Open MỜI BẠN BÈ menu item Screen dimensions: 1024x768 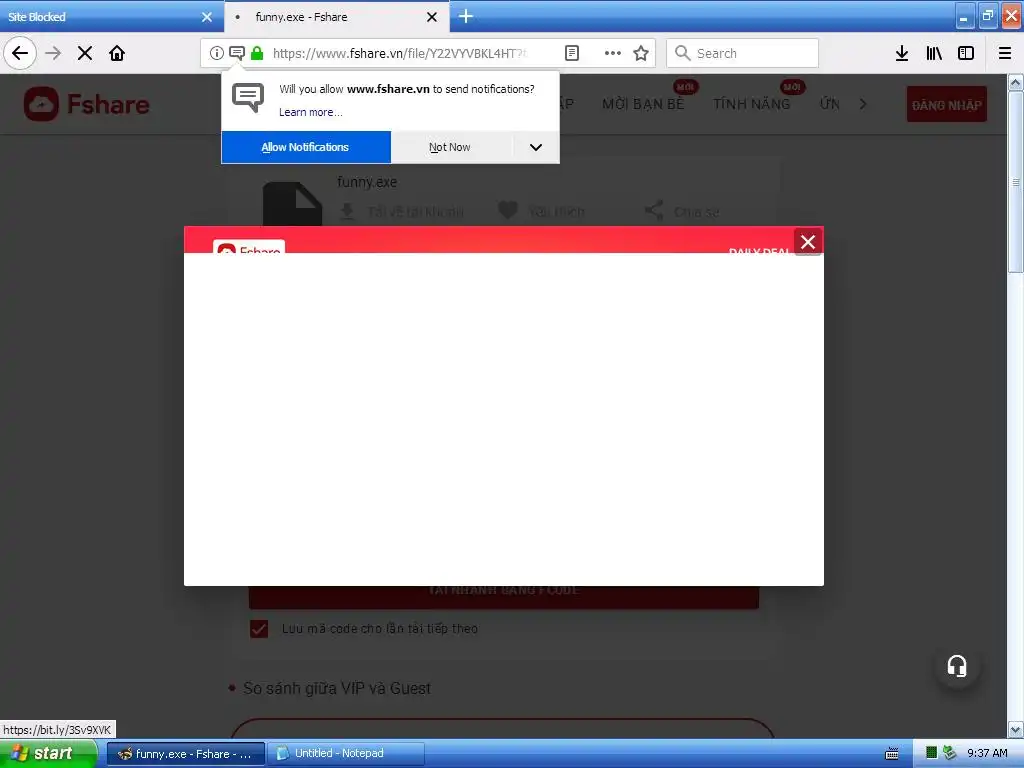643,104
